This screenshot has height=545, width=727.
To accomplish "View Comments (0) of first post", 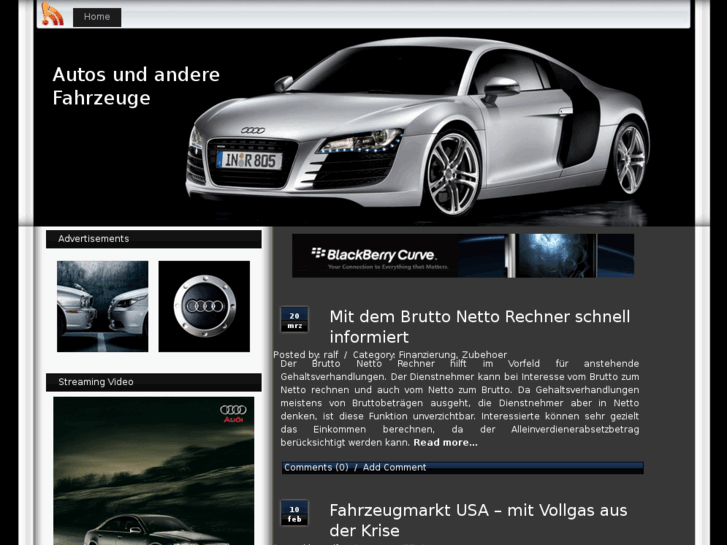I will [x=316, y=468].
